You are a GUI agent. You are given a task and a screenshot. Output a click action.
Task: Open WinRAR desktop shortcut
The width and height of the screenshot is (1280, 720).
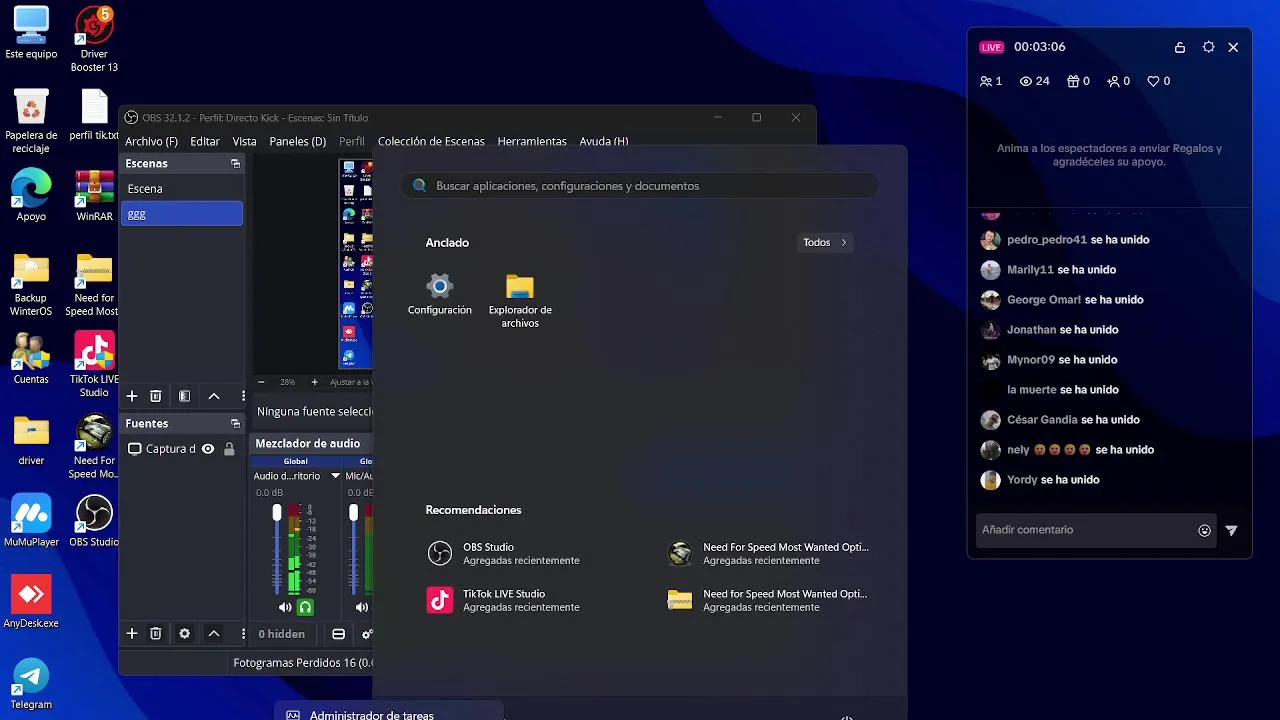click(94, 196)
